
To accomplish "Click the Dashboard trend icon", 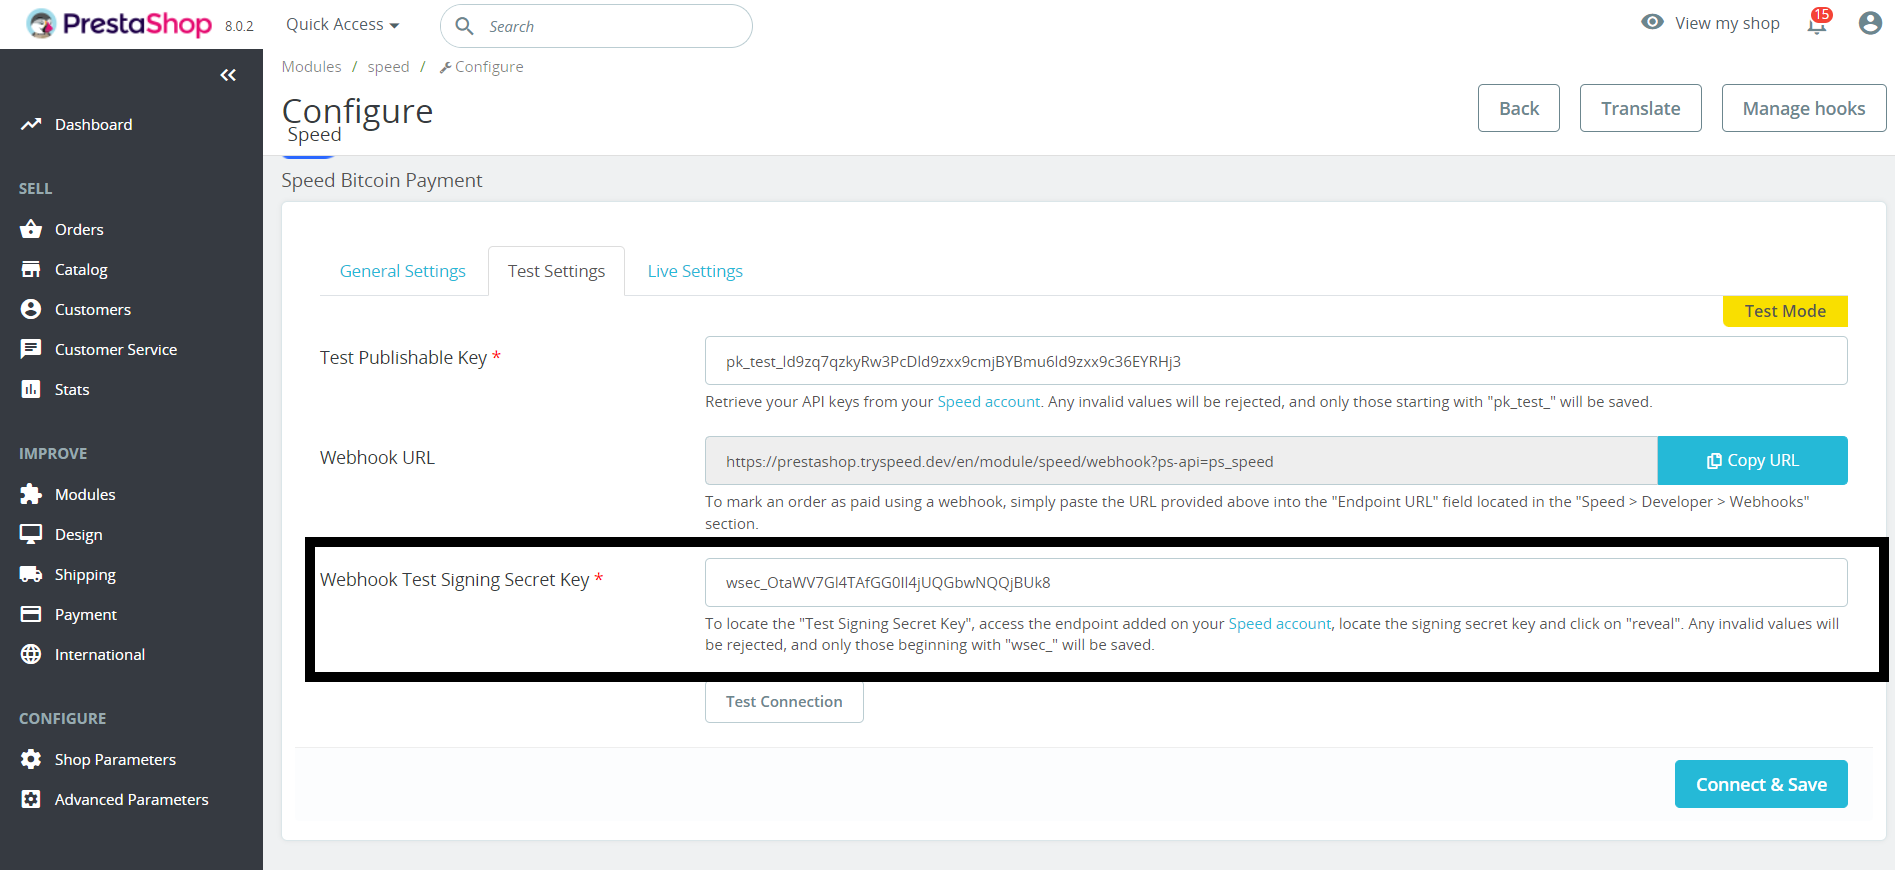I will [31, 124].
